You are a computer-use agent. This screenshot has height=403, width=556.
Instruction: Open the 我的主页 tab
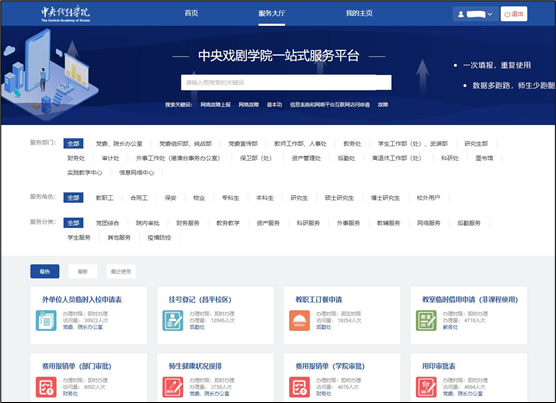(359, 13)
